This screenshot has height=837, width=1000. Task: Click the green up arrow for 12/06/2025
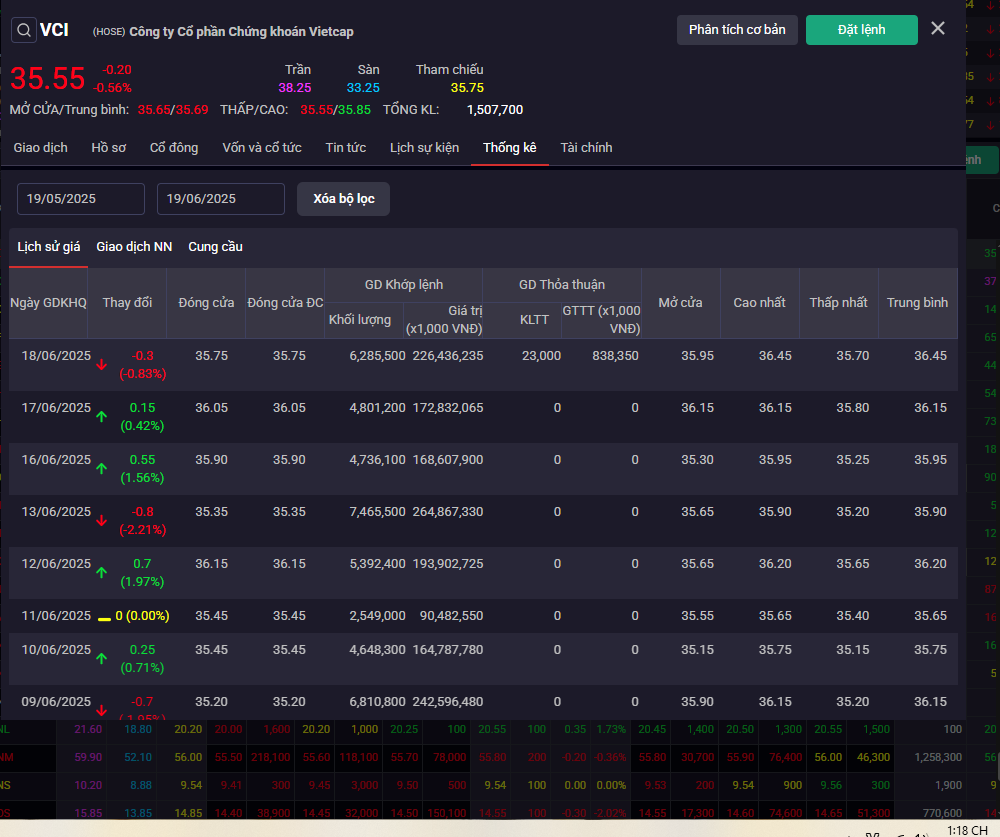tap(101, 573)
